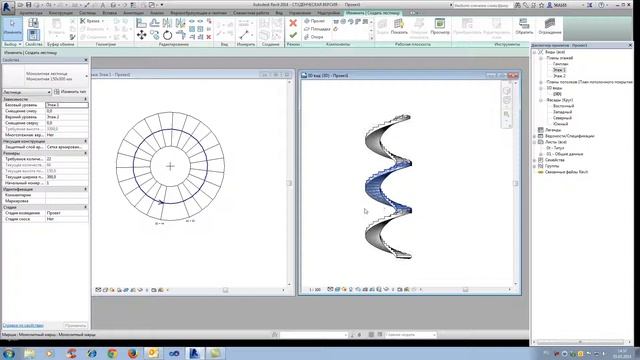Collapse the Floor Plans node in Project Browser
The height and width of the screenshot is (360, 640).
541,58
